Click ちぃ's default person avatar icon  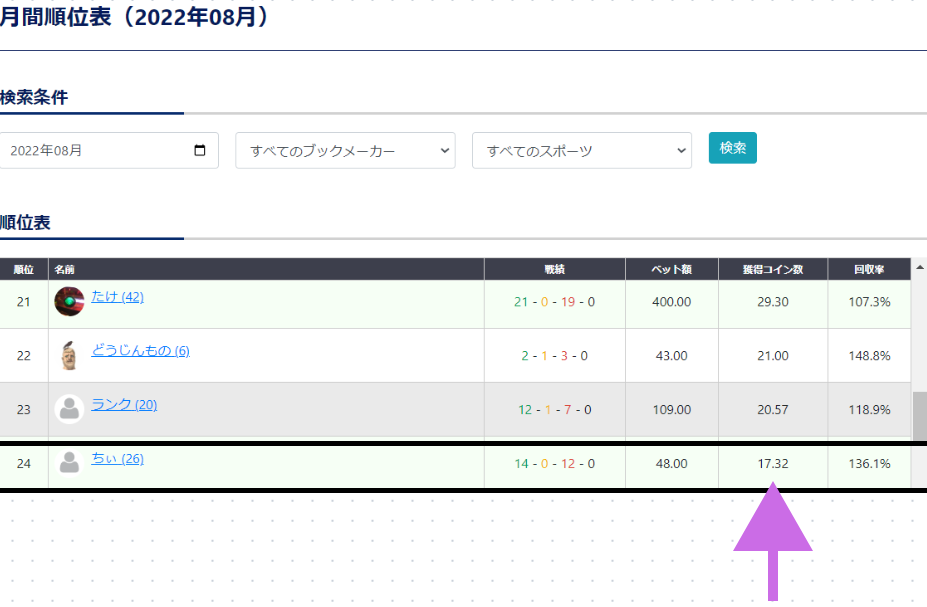coord(69,462)
